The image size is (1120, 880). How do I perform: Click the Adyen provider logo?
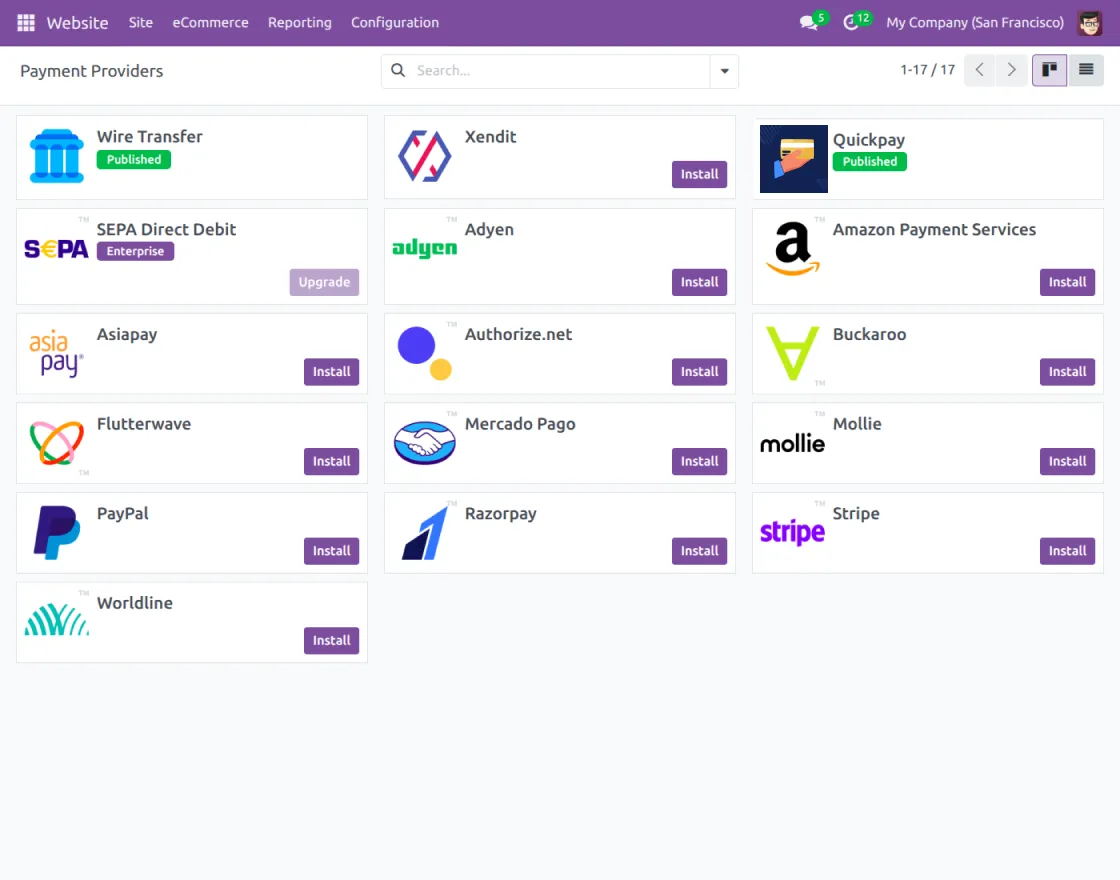pyautogui.click(x=424, y=250)
